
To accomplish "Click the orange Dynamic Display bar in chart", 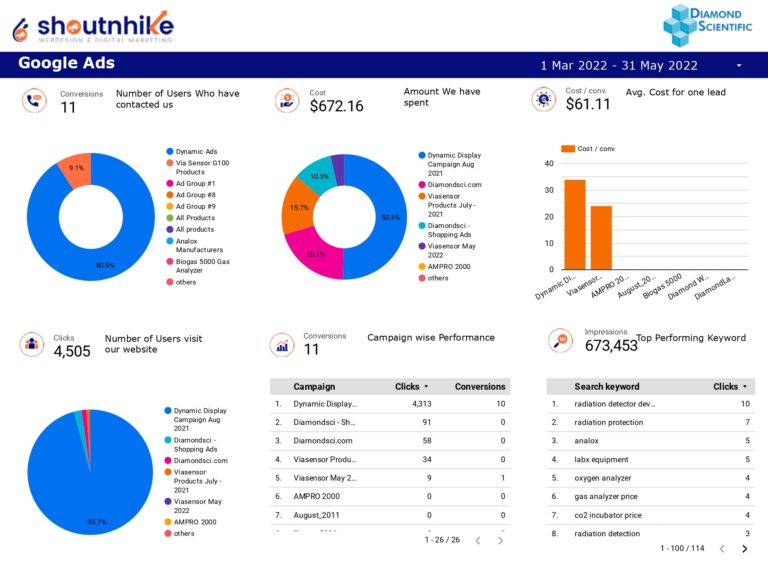I will 574,225.
